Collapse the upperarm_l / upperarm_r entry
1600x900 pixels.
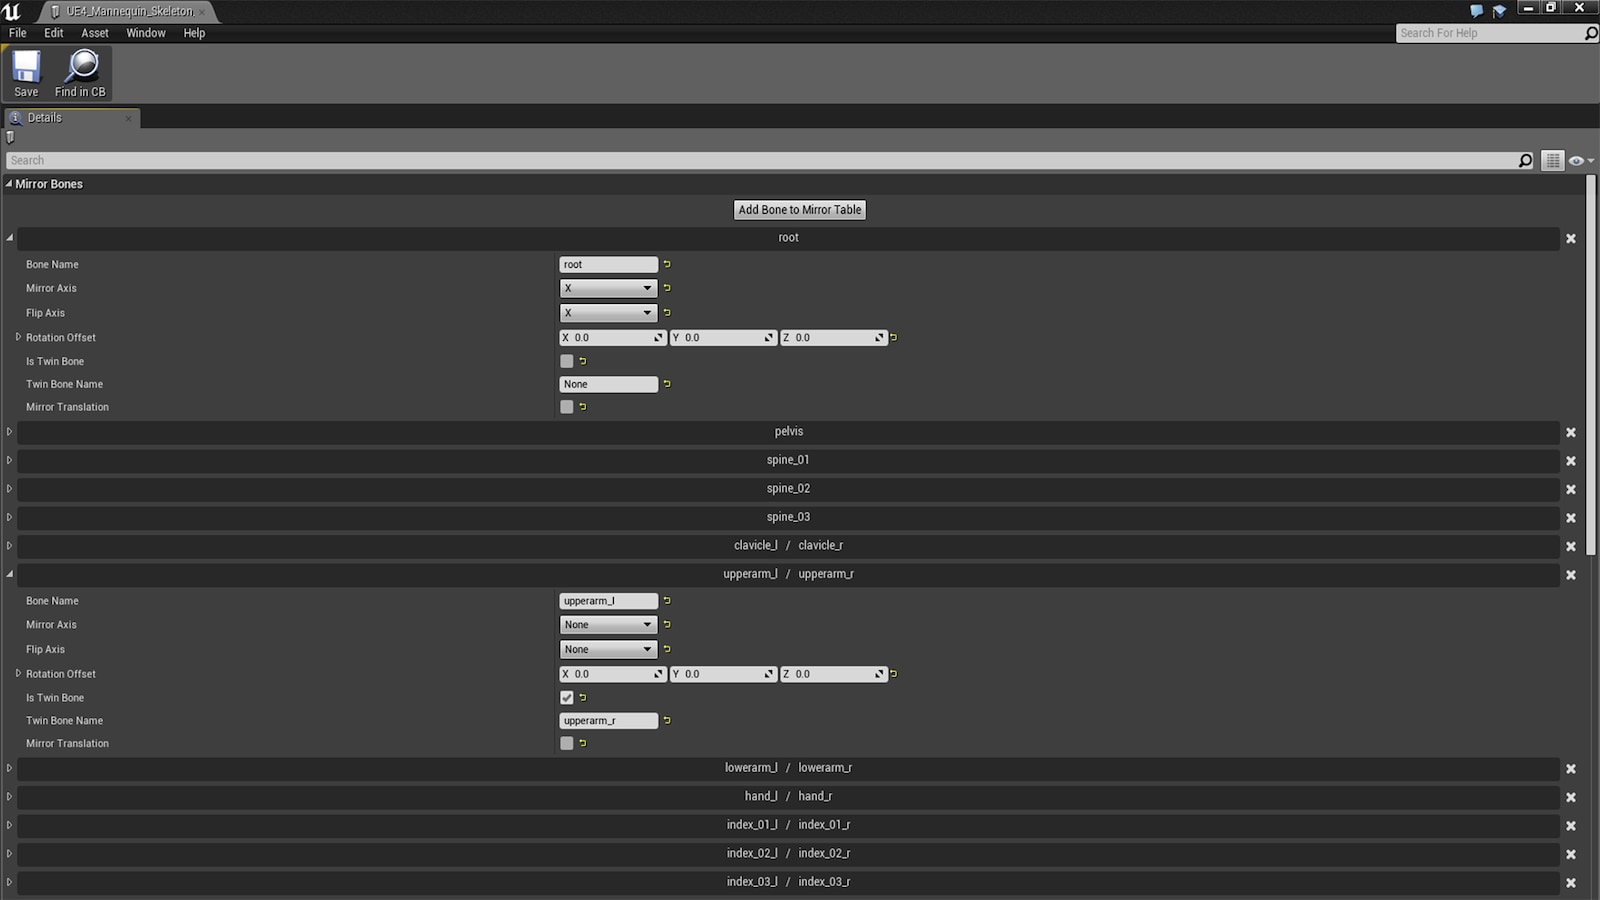click(x=9, y=574)
